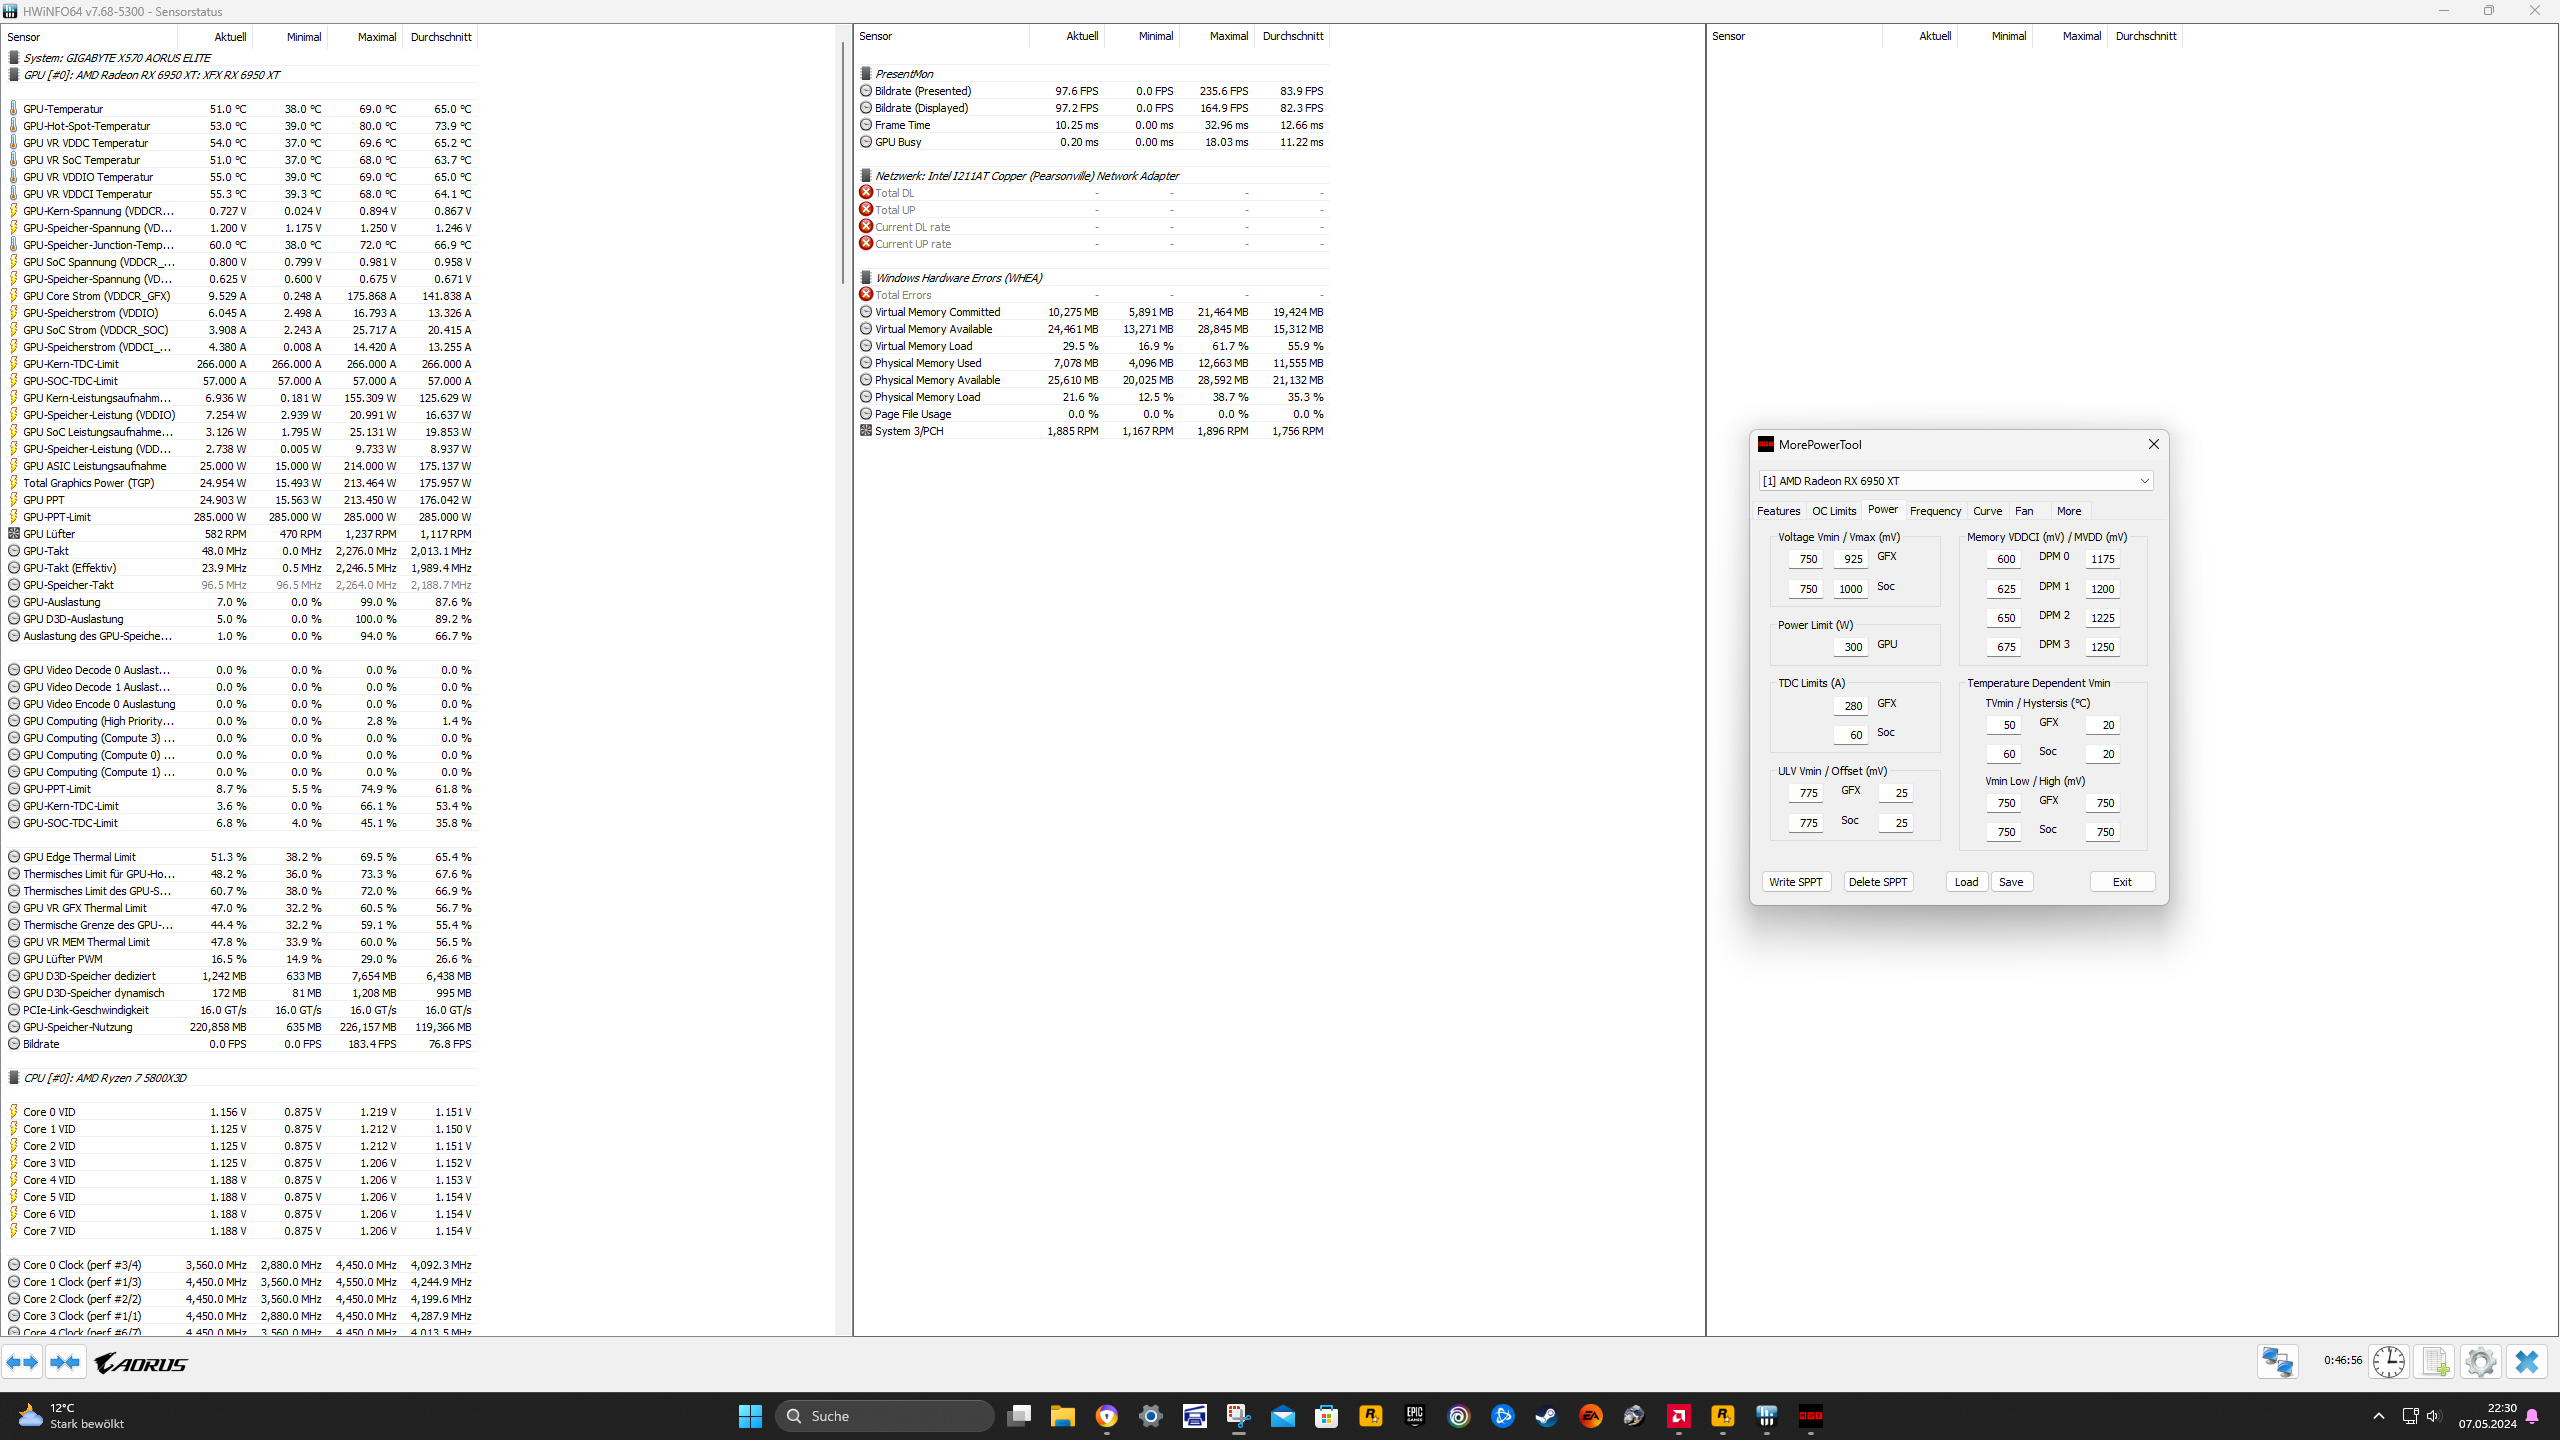Click the collapse columns arrows button
The height and width of the screenshot is (1440, 2560).
[66, 1362]
